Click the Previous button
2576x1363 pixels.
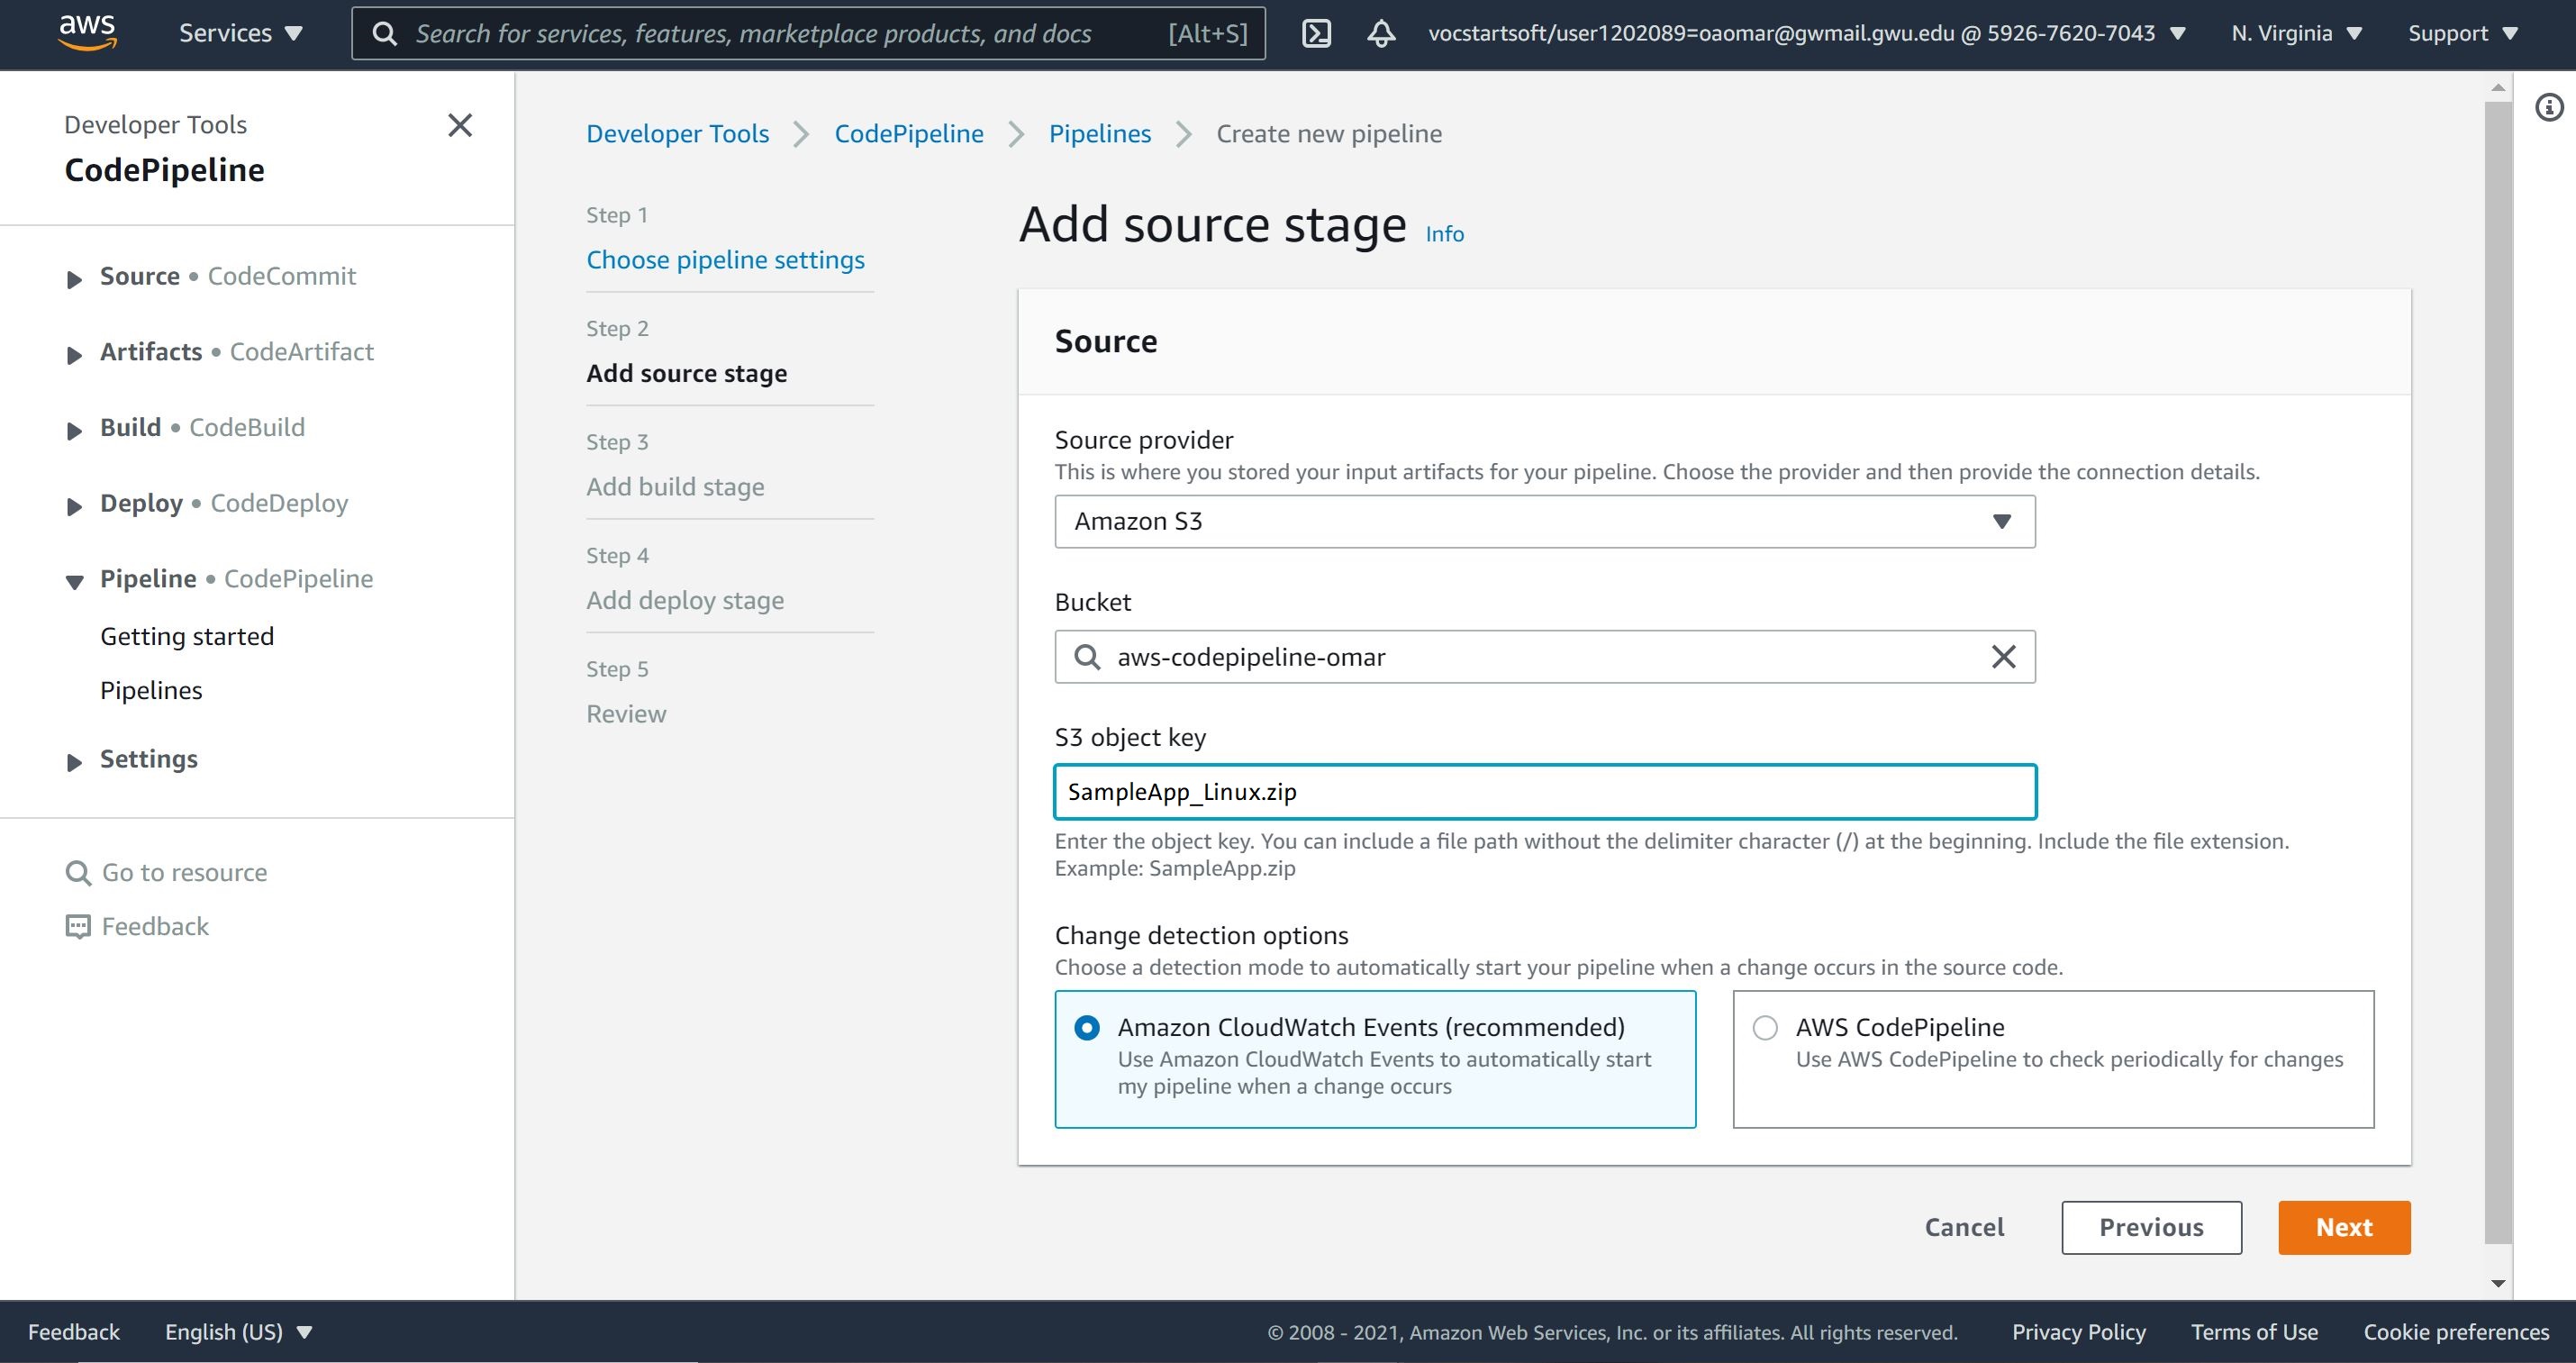point(2151,1228)
